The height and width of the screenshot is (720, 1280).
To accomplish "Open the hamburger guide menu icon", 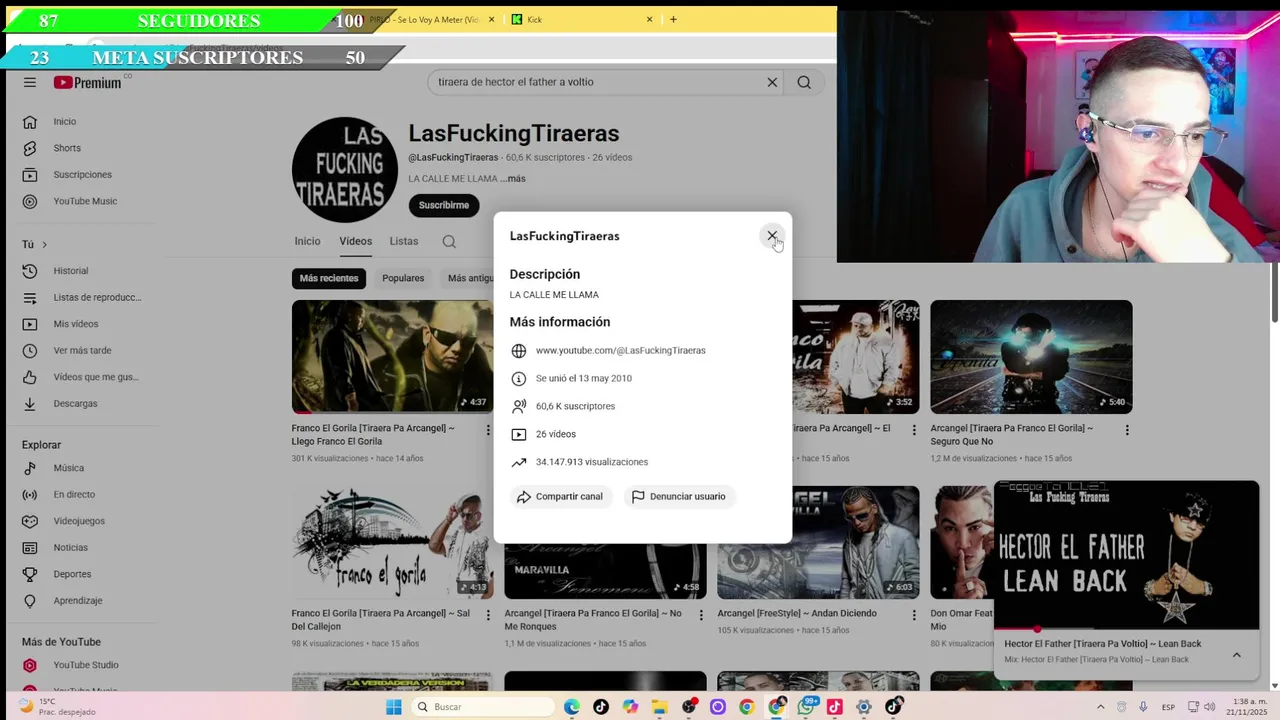I will click(30, 83).
